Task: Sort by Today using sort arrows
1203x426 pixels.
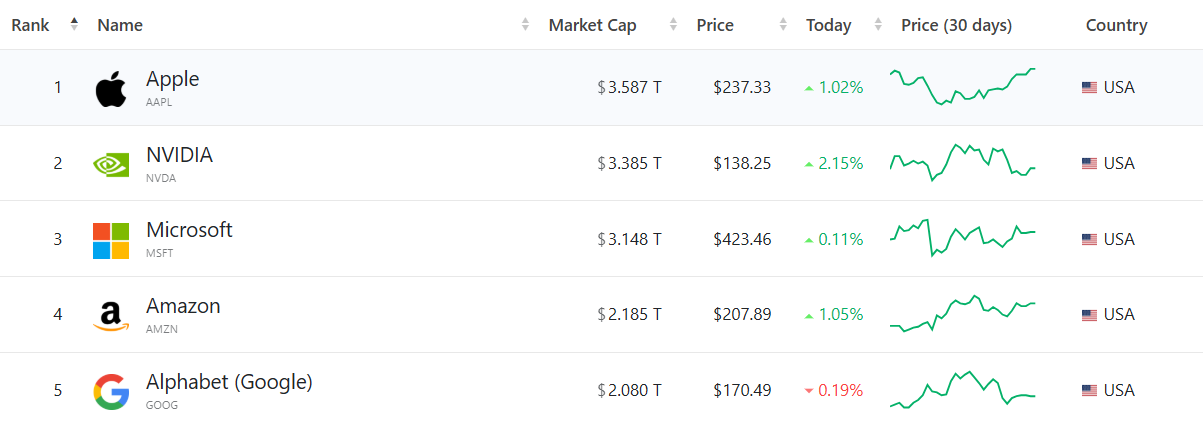Action: (878, 25)
